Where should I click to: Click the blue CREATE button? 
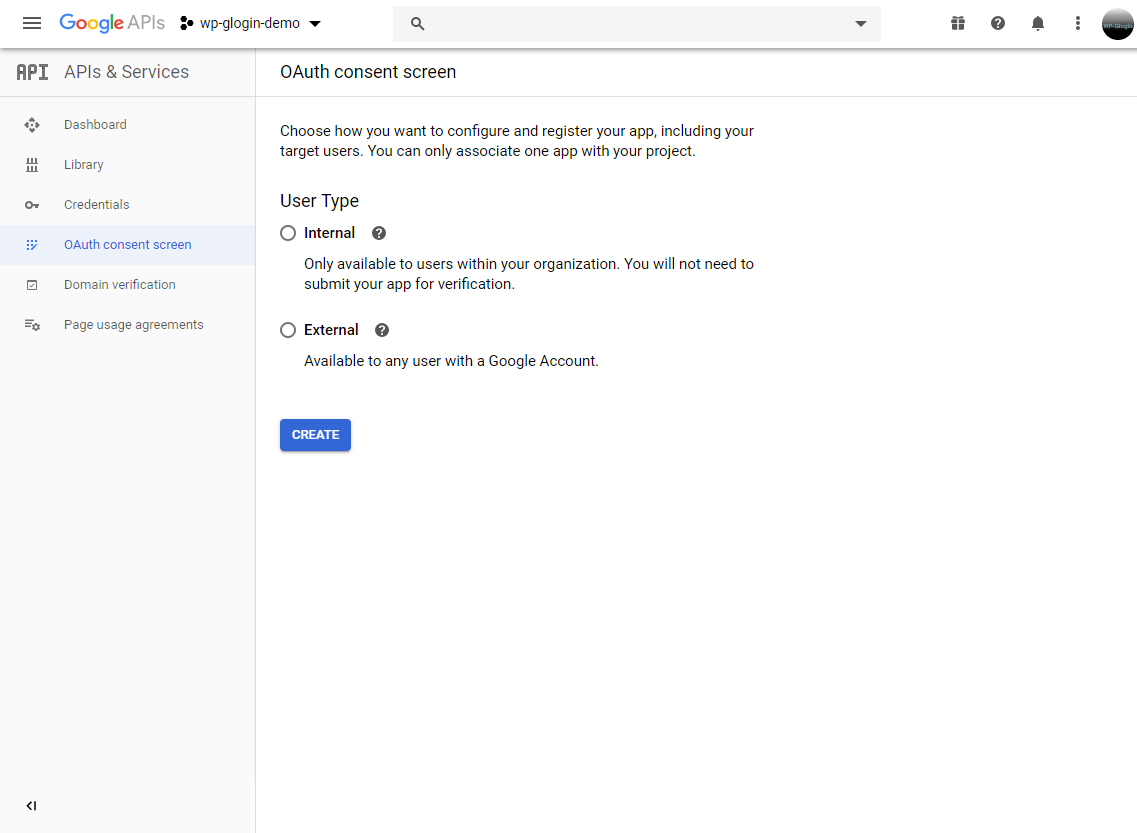click(315, 435)
